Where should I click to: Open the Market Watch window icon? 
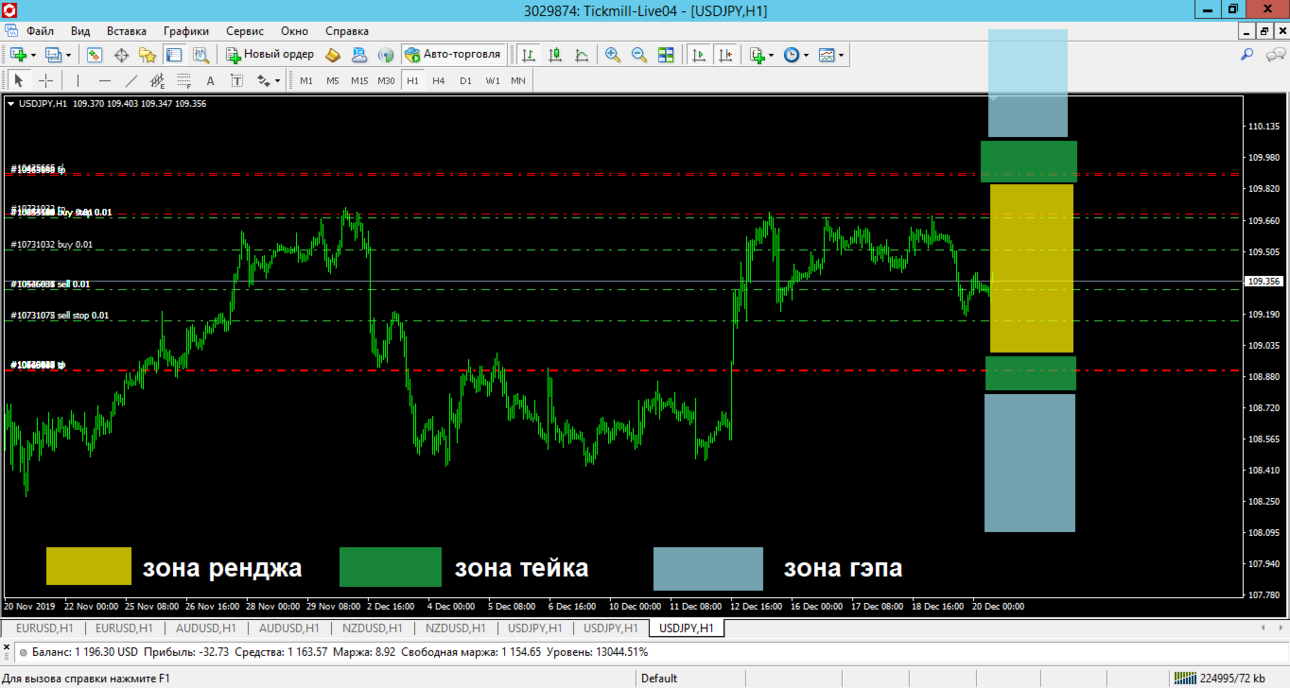(95, 55)
